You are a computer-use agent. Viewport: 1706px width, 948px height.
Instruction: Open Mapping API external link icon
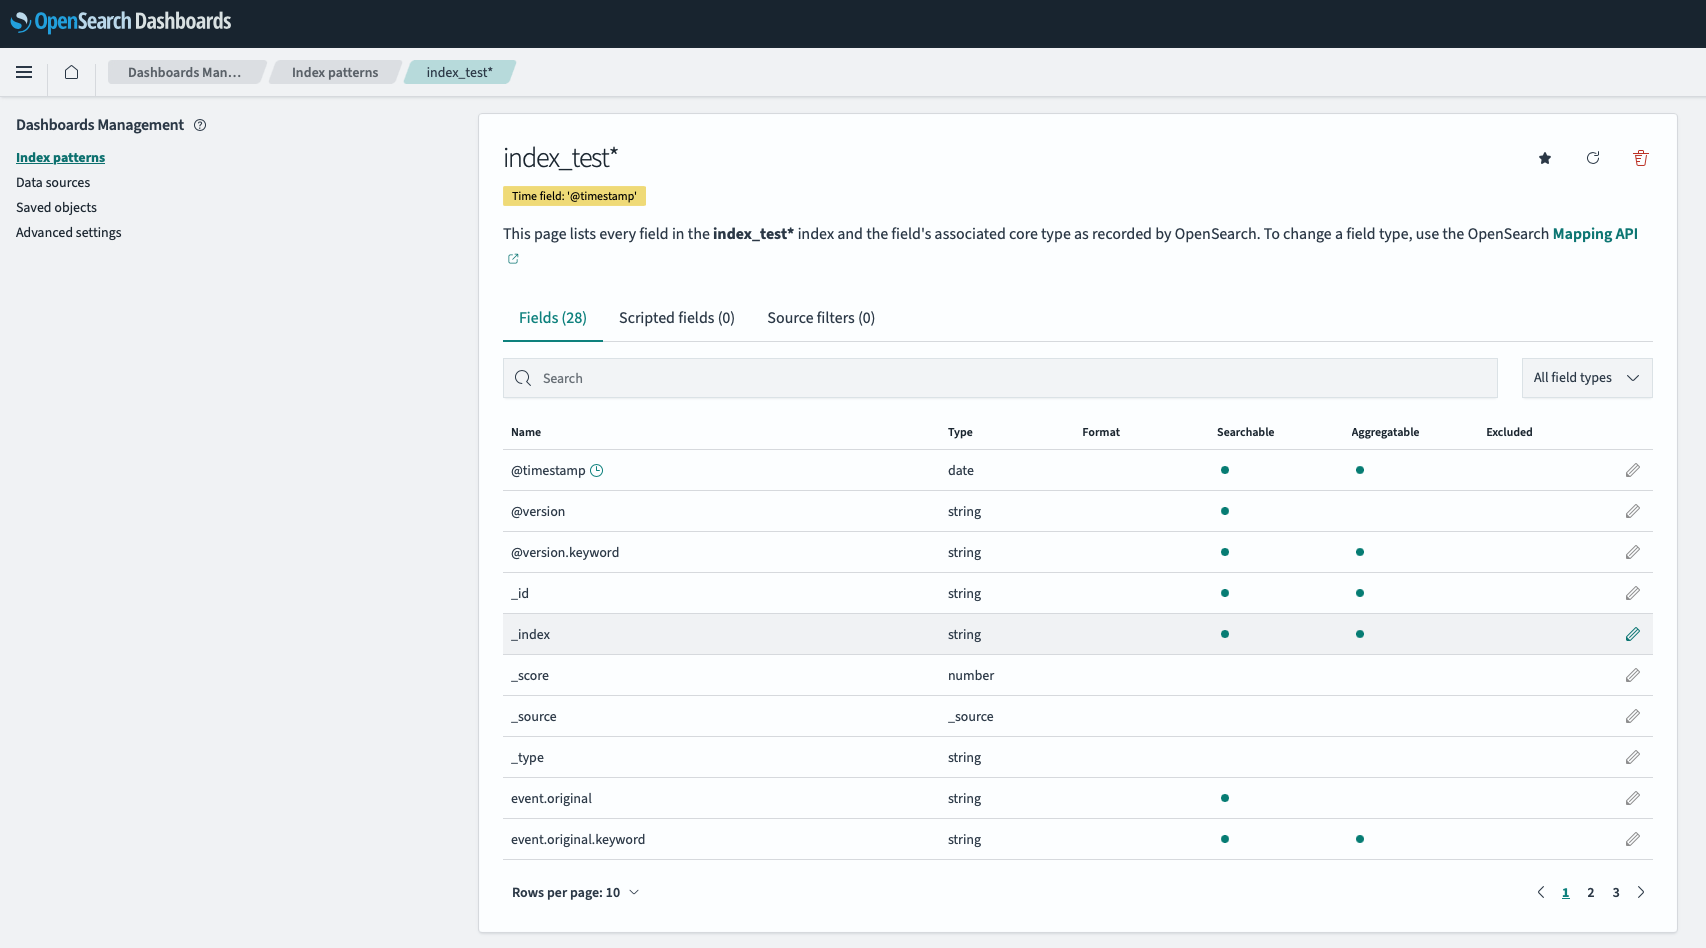point(513,259)
